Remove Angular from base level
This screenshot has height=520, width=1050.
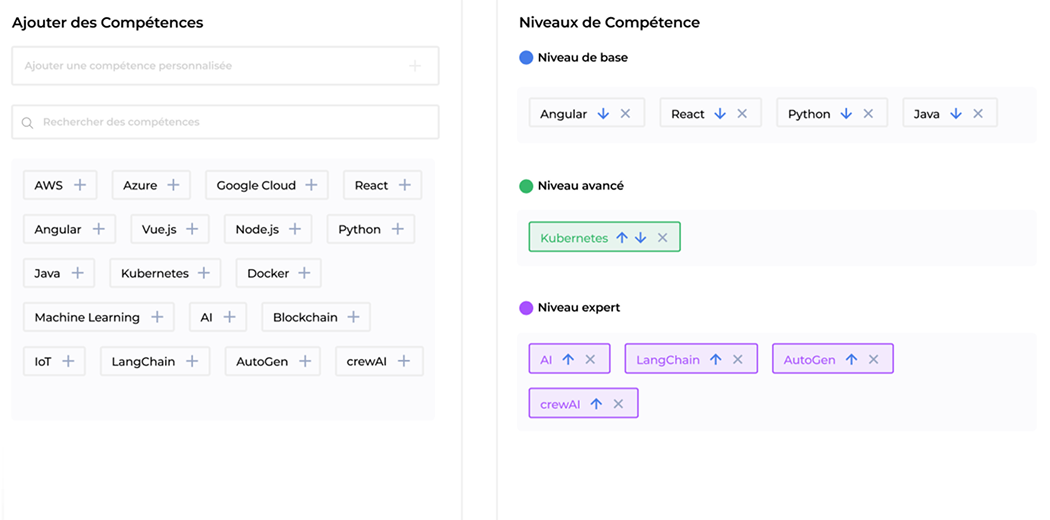click(x=625, y=114)
